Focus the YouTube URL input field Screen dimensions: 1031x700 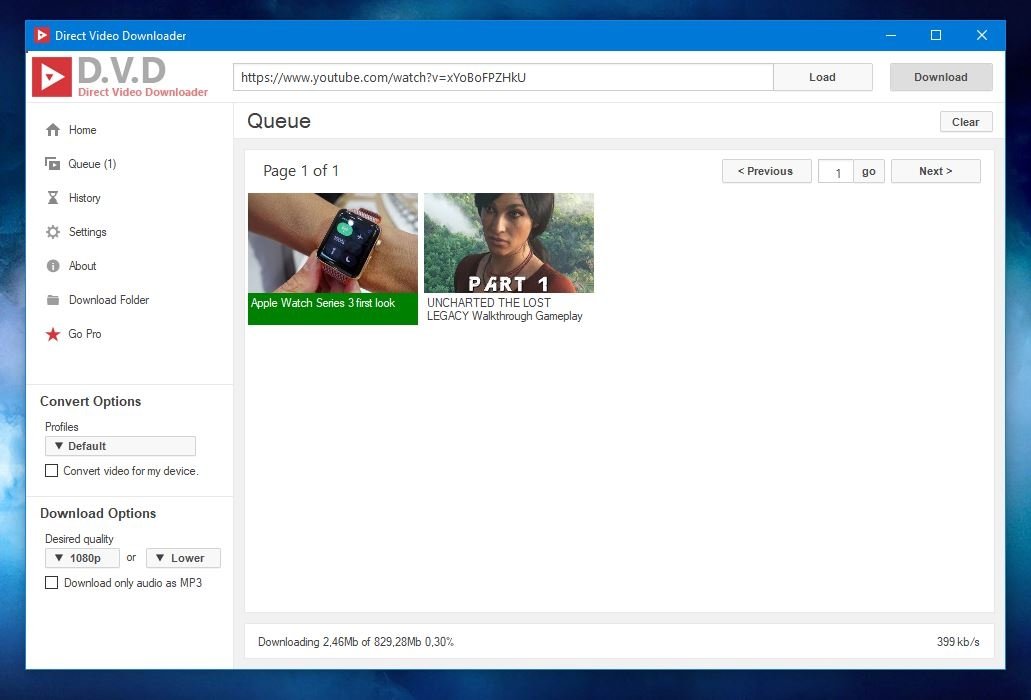coord(503,77)
